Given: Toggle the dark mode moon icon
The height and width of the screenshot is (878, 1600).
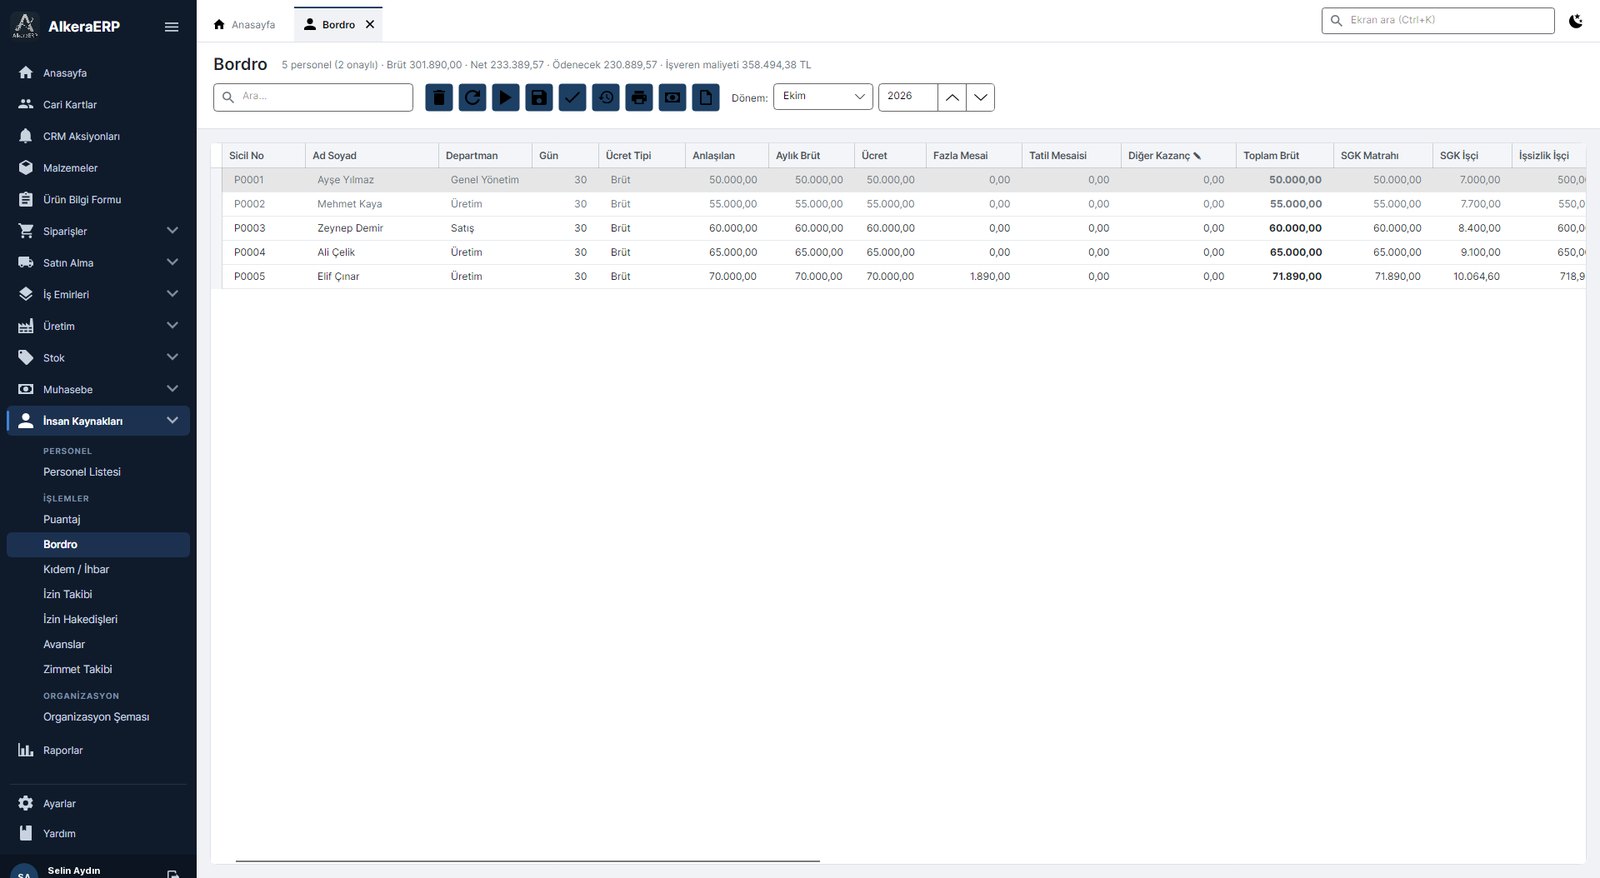Looking at the screenshot, I should pyautogui.click(x=1576, y=20).
